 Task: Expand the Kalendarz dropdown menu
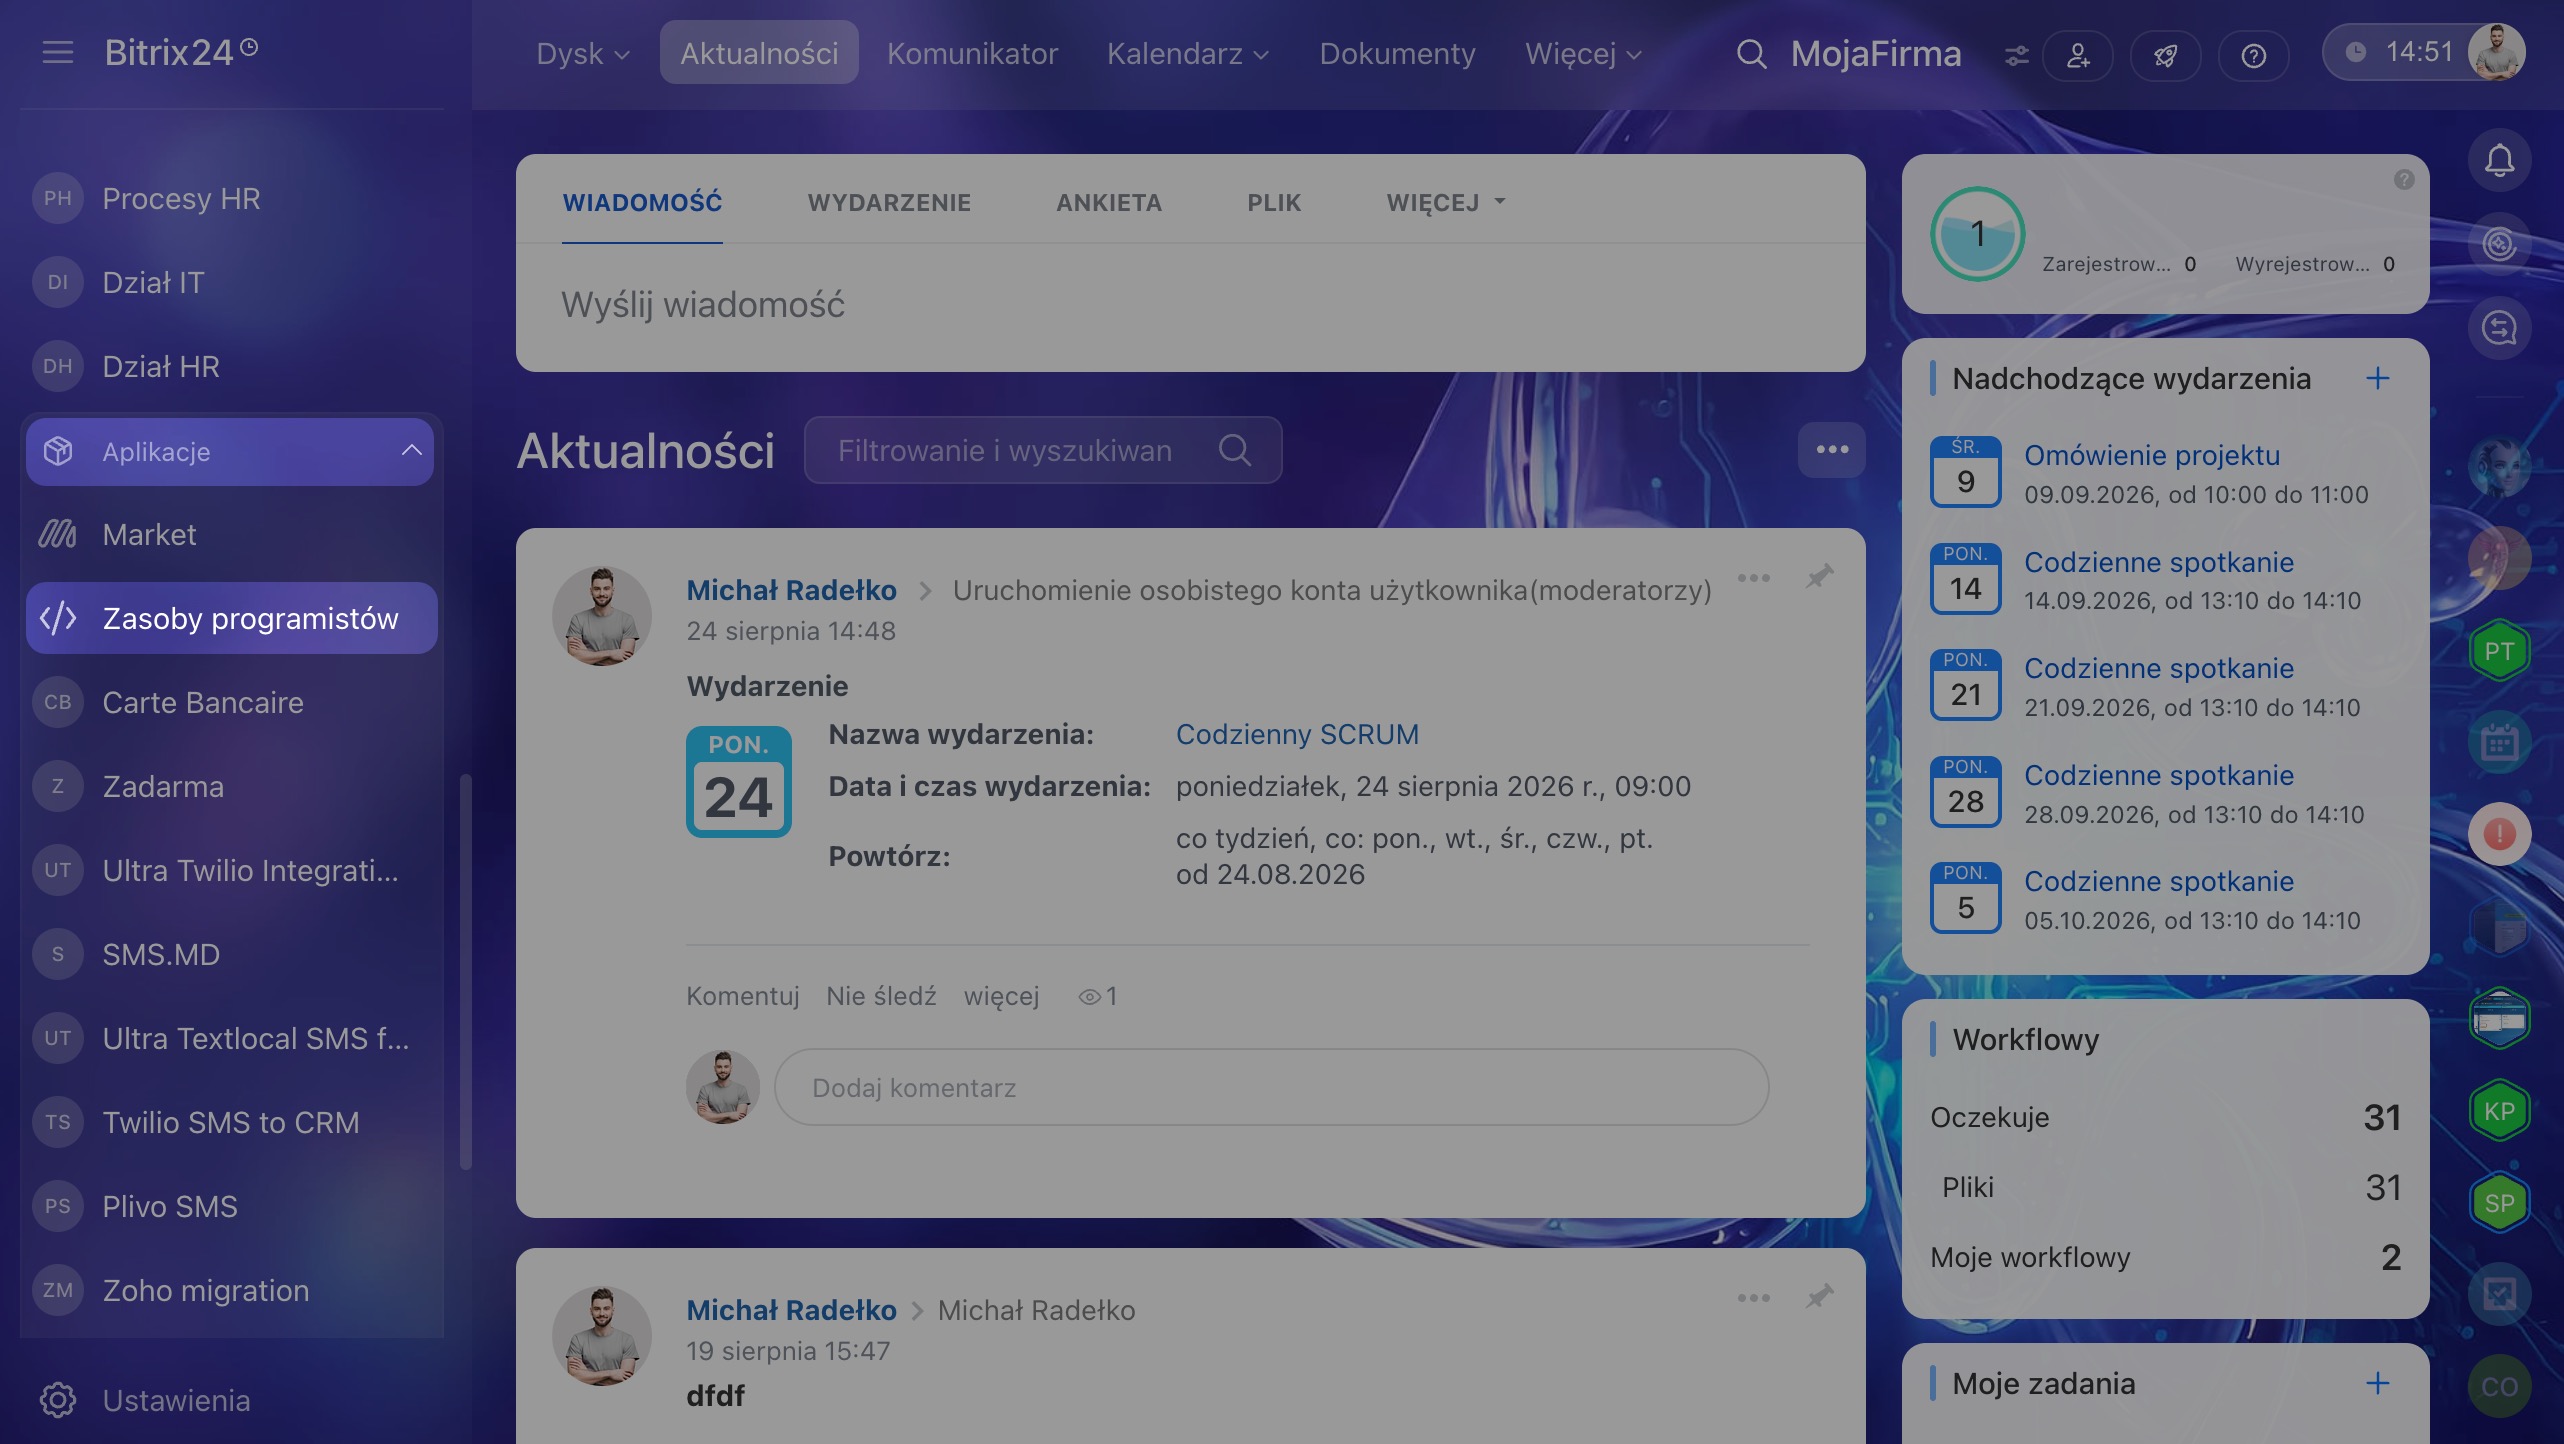(x=1188, y=54)
